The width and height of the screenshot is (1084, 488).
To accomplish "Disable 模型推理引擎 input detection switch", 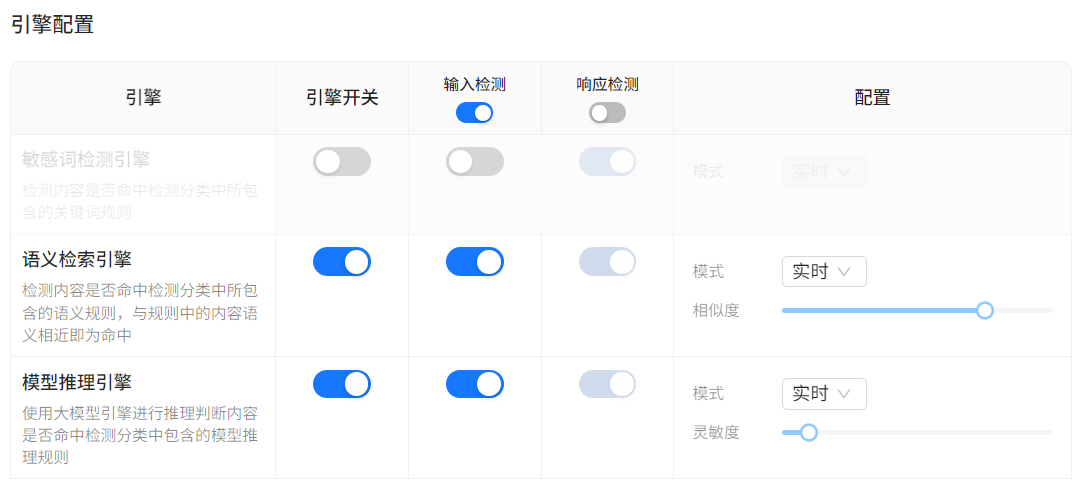I will [475, 384].
